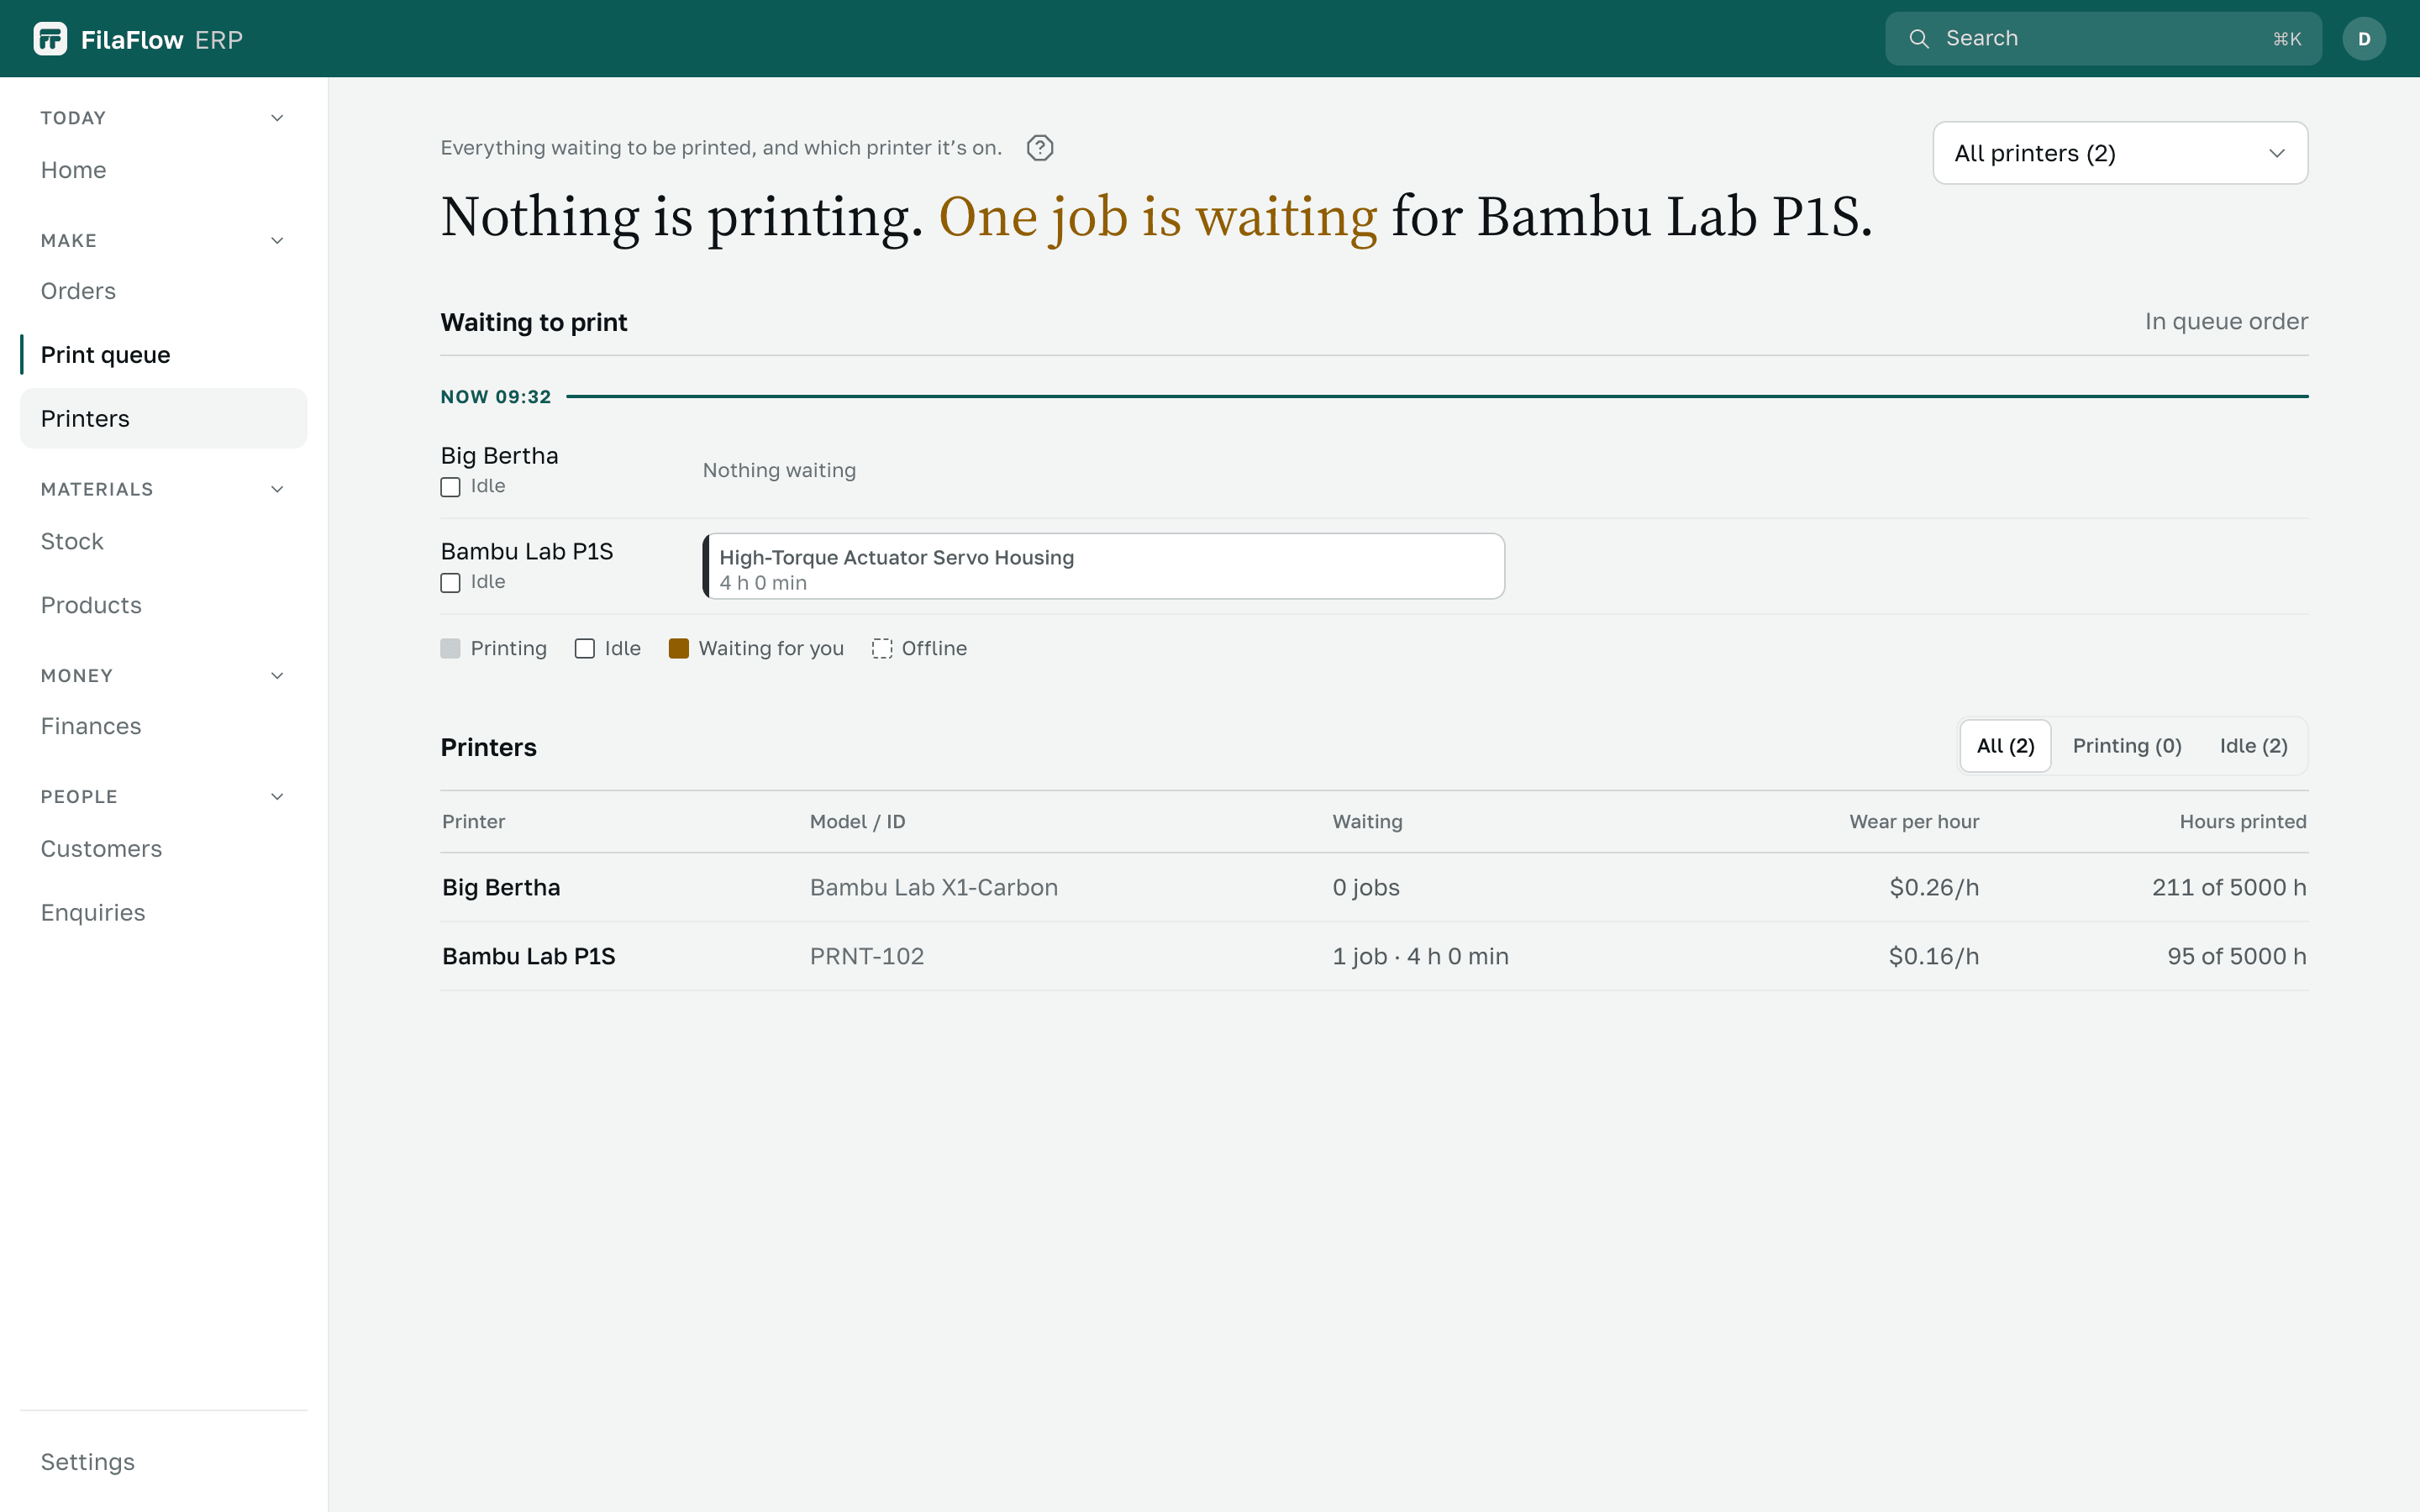Click the In queue order label
This screenshot has width=2420, height=1512.
coord(2226,322)
